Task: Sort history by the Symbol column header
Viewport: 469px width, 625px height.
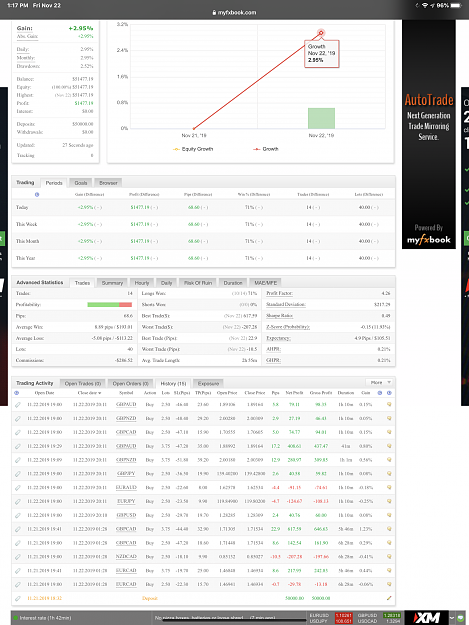Action: click(x=126, y=393)
